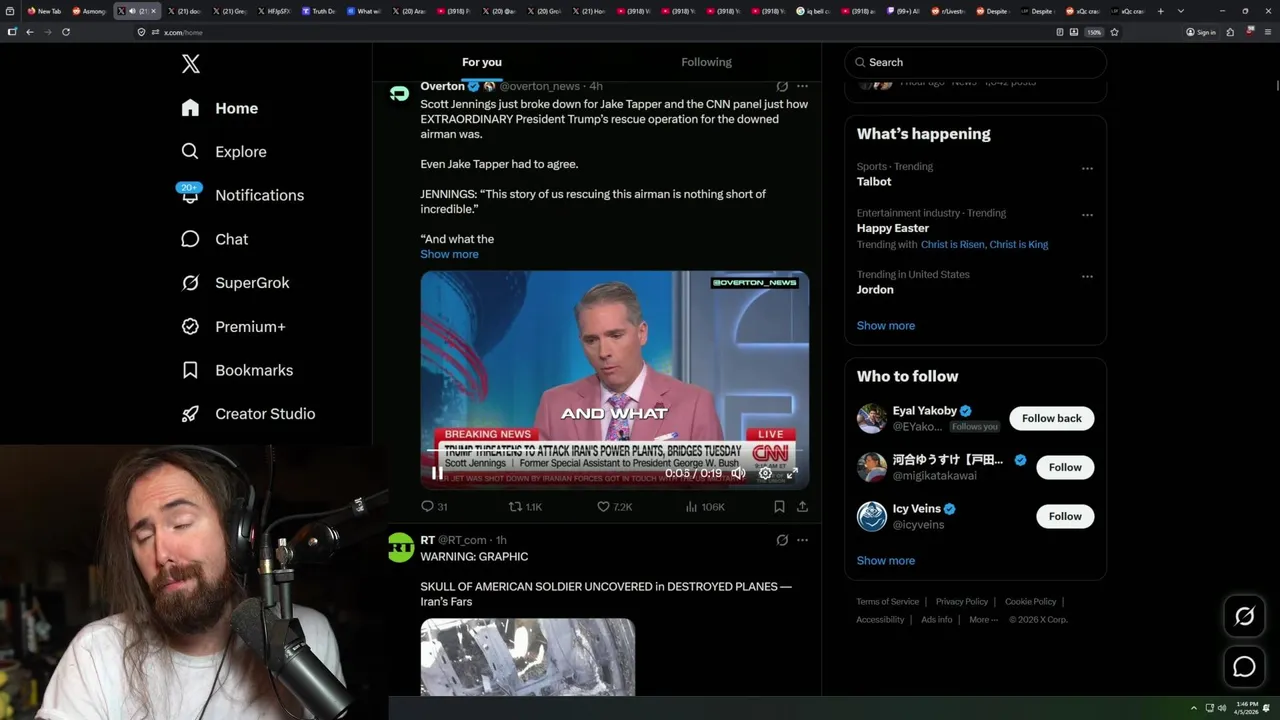Open video settings gear
Viewport: 1280px width, 720px height.
765,473
